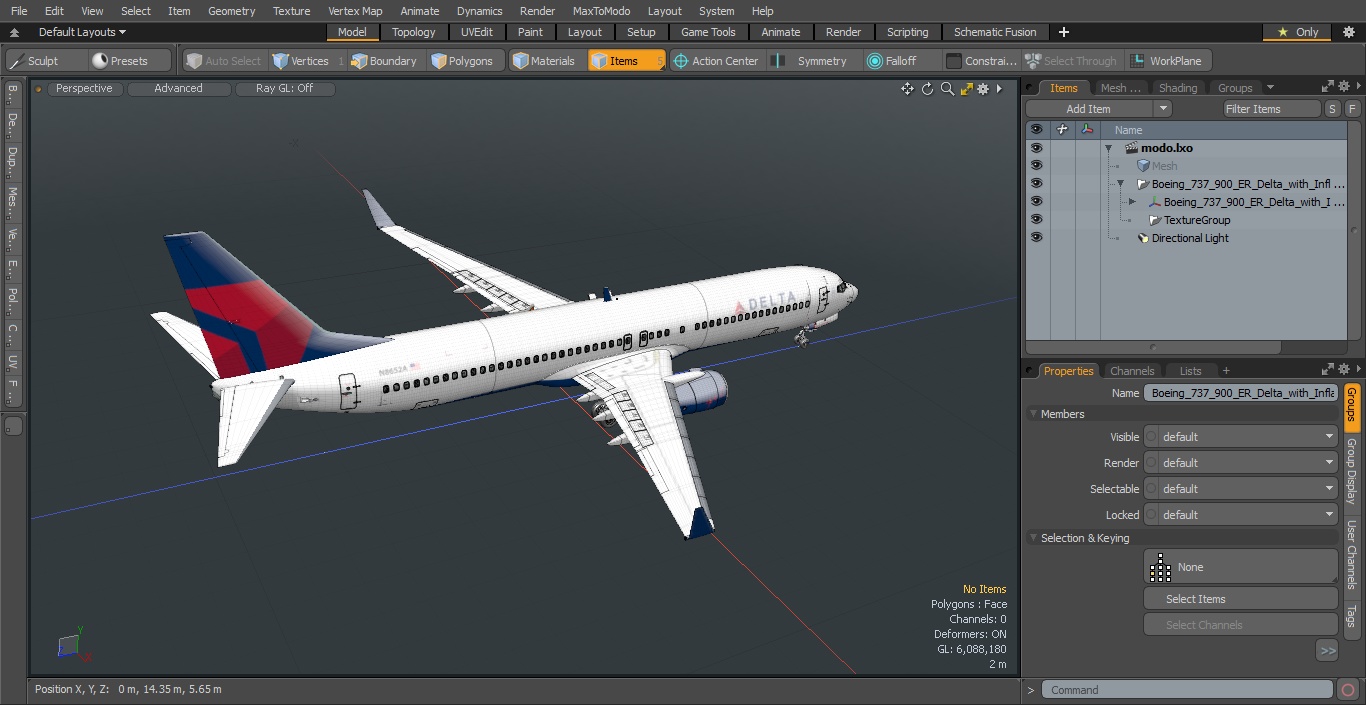Open the Add Item dropdown arrow
Viewport: 1366px width, 705px height.
(1162, 109)
